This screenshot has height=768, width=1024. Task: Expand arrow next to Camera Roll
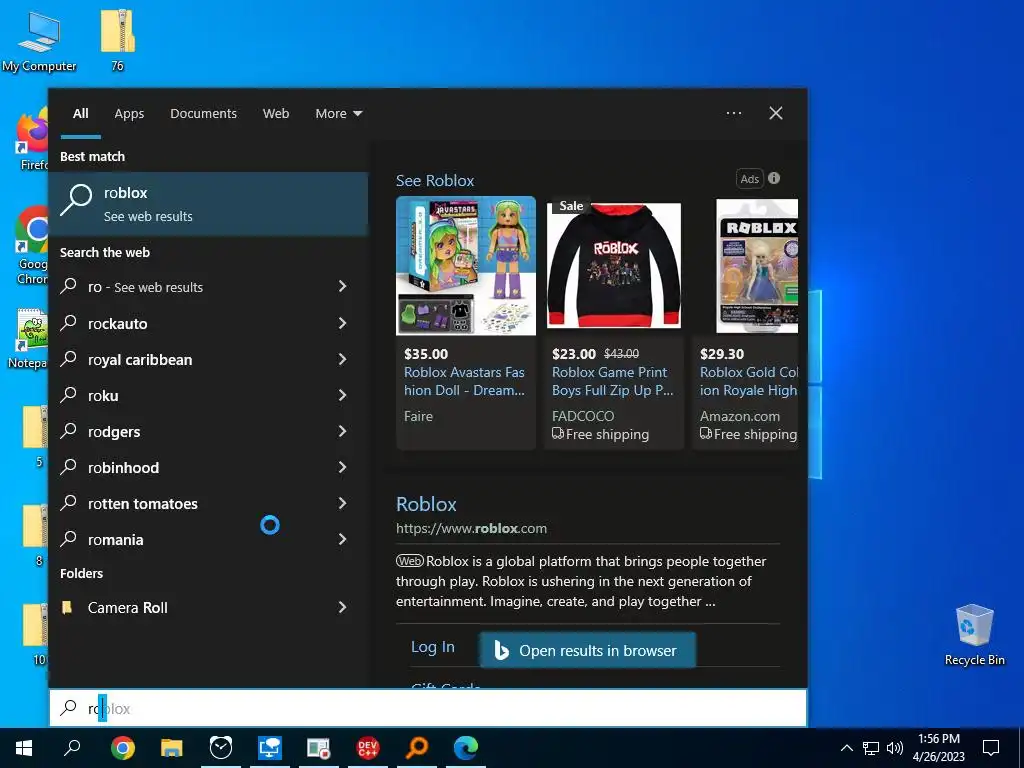click(x=342, y=607)
